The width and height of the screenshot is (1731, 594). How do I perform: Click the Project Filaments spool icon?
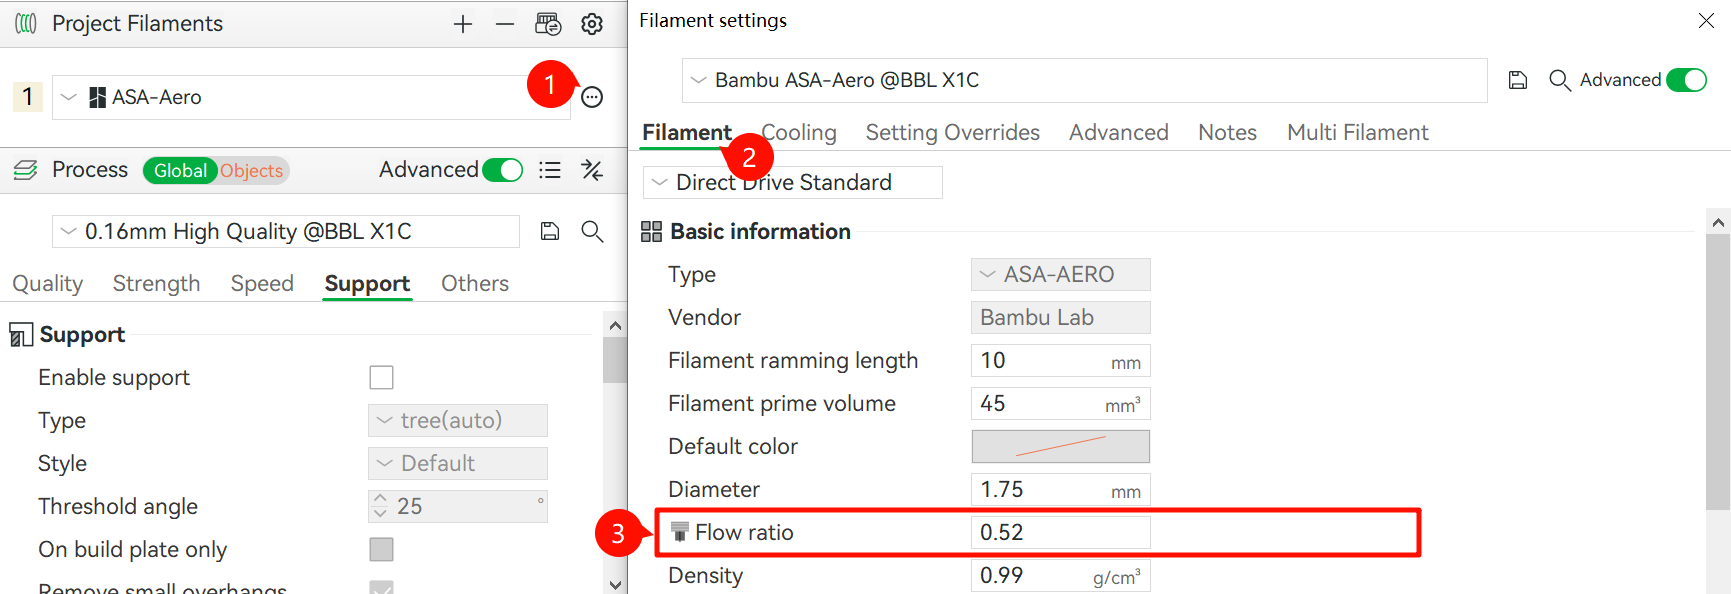click(26, 23)
